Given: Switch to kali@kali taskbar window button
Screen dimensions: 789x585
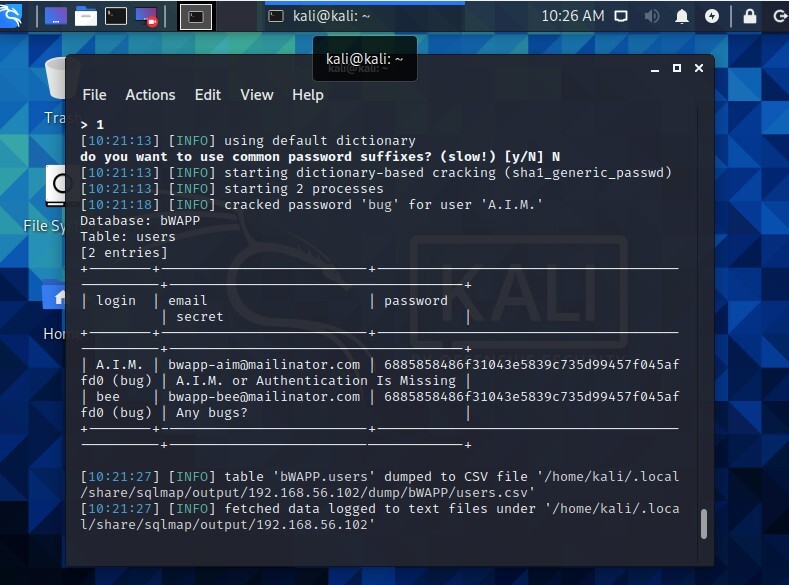Looking at the screenshot, I should click(365, 16).
